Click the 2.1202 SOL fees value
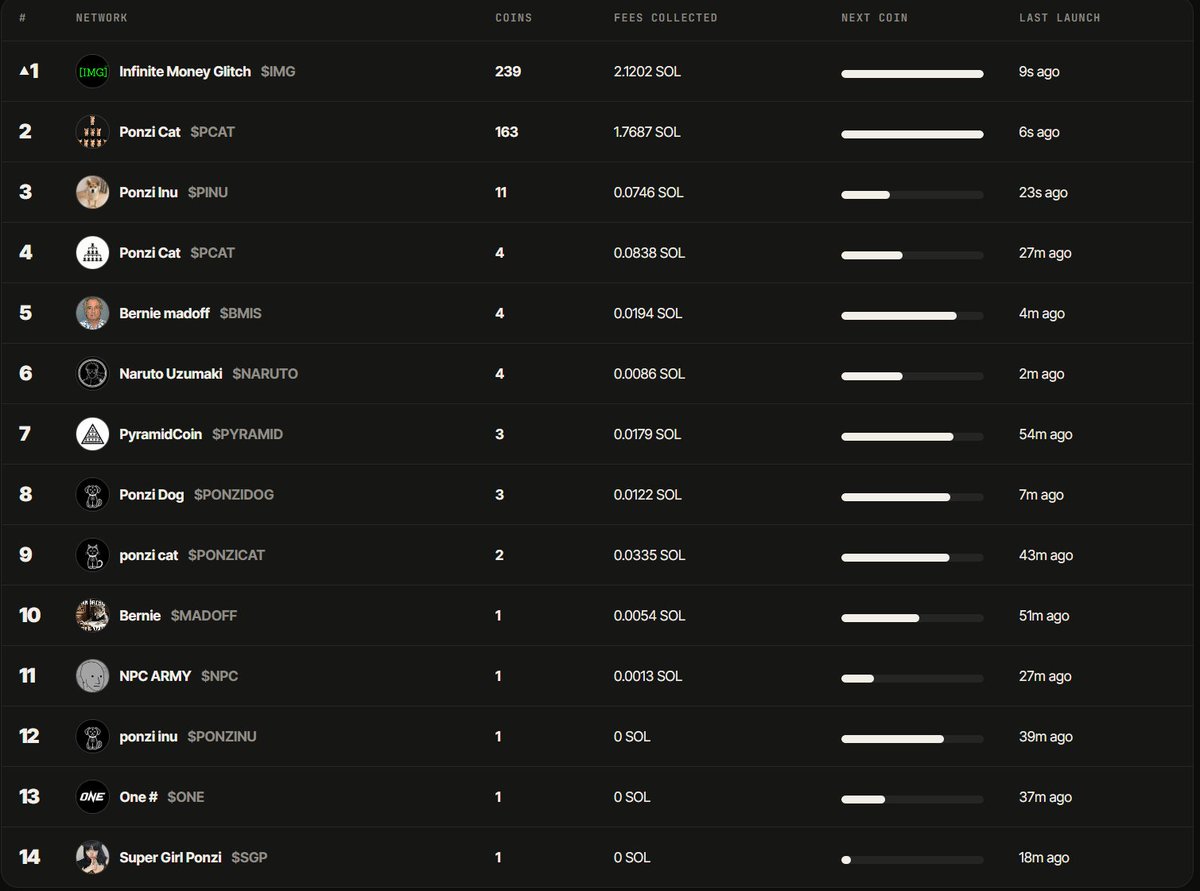 (648, 72)
